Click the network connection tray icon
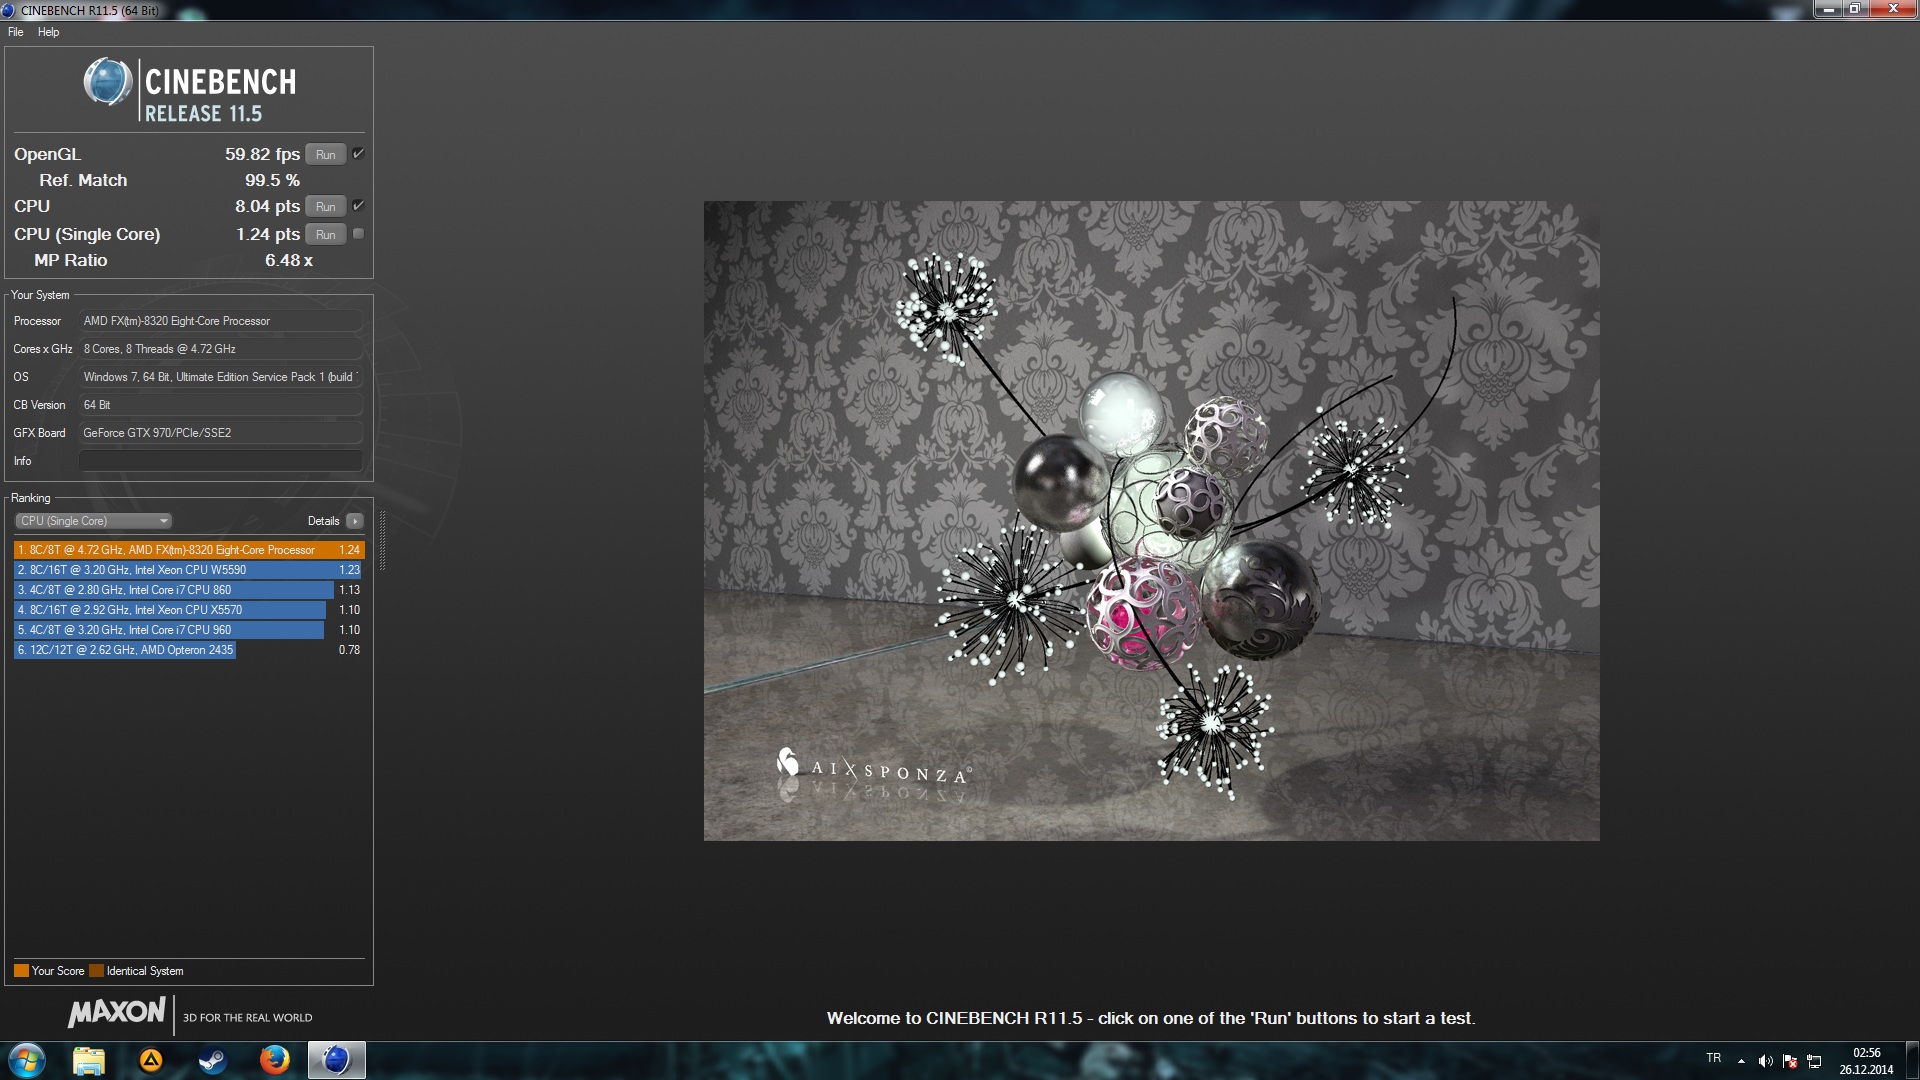Screen dimensions: 1920x1080 click(1814, 1061)
